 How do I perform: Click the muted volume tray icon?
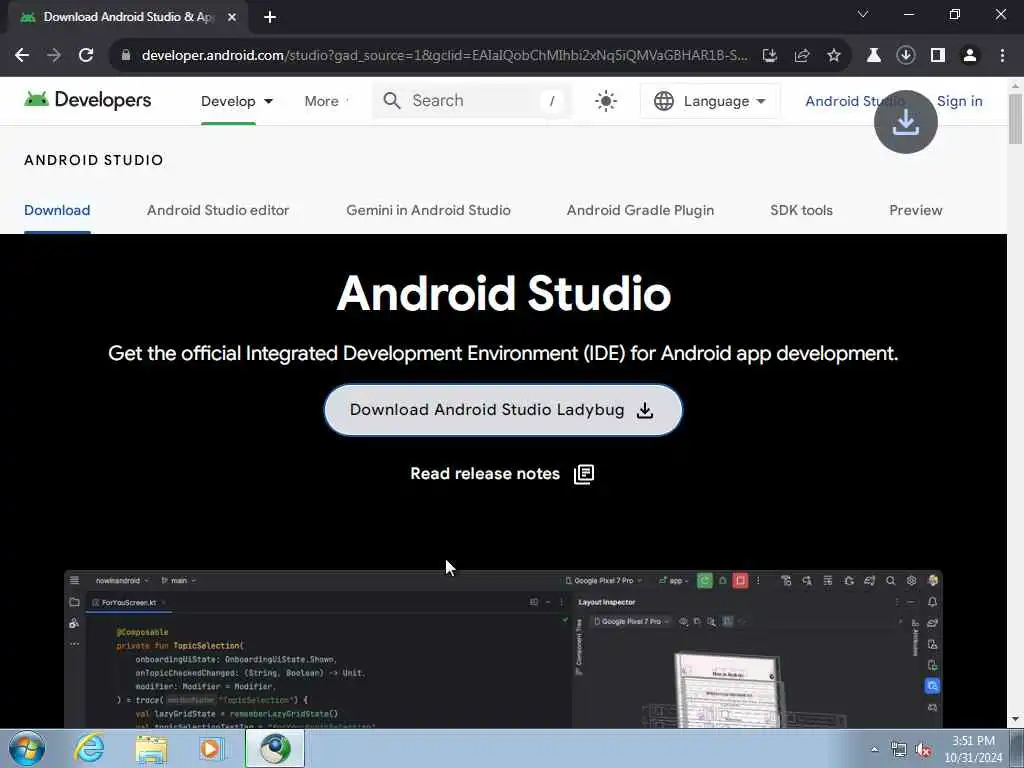coord(923,750)
